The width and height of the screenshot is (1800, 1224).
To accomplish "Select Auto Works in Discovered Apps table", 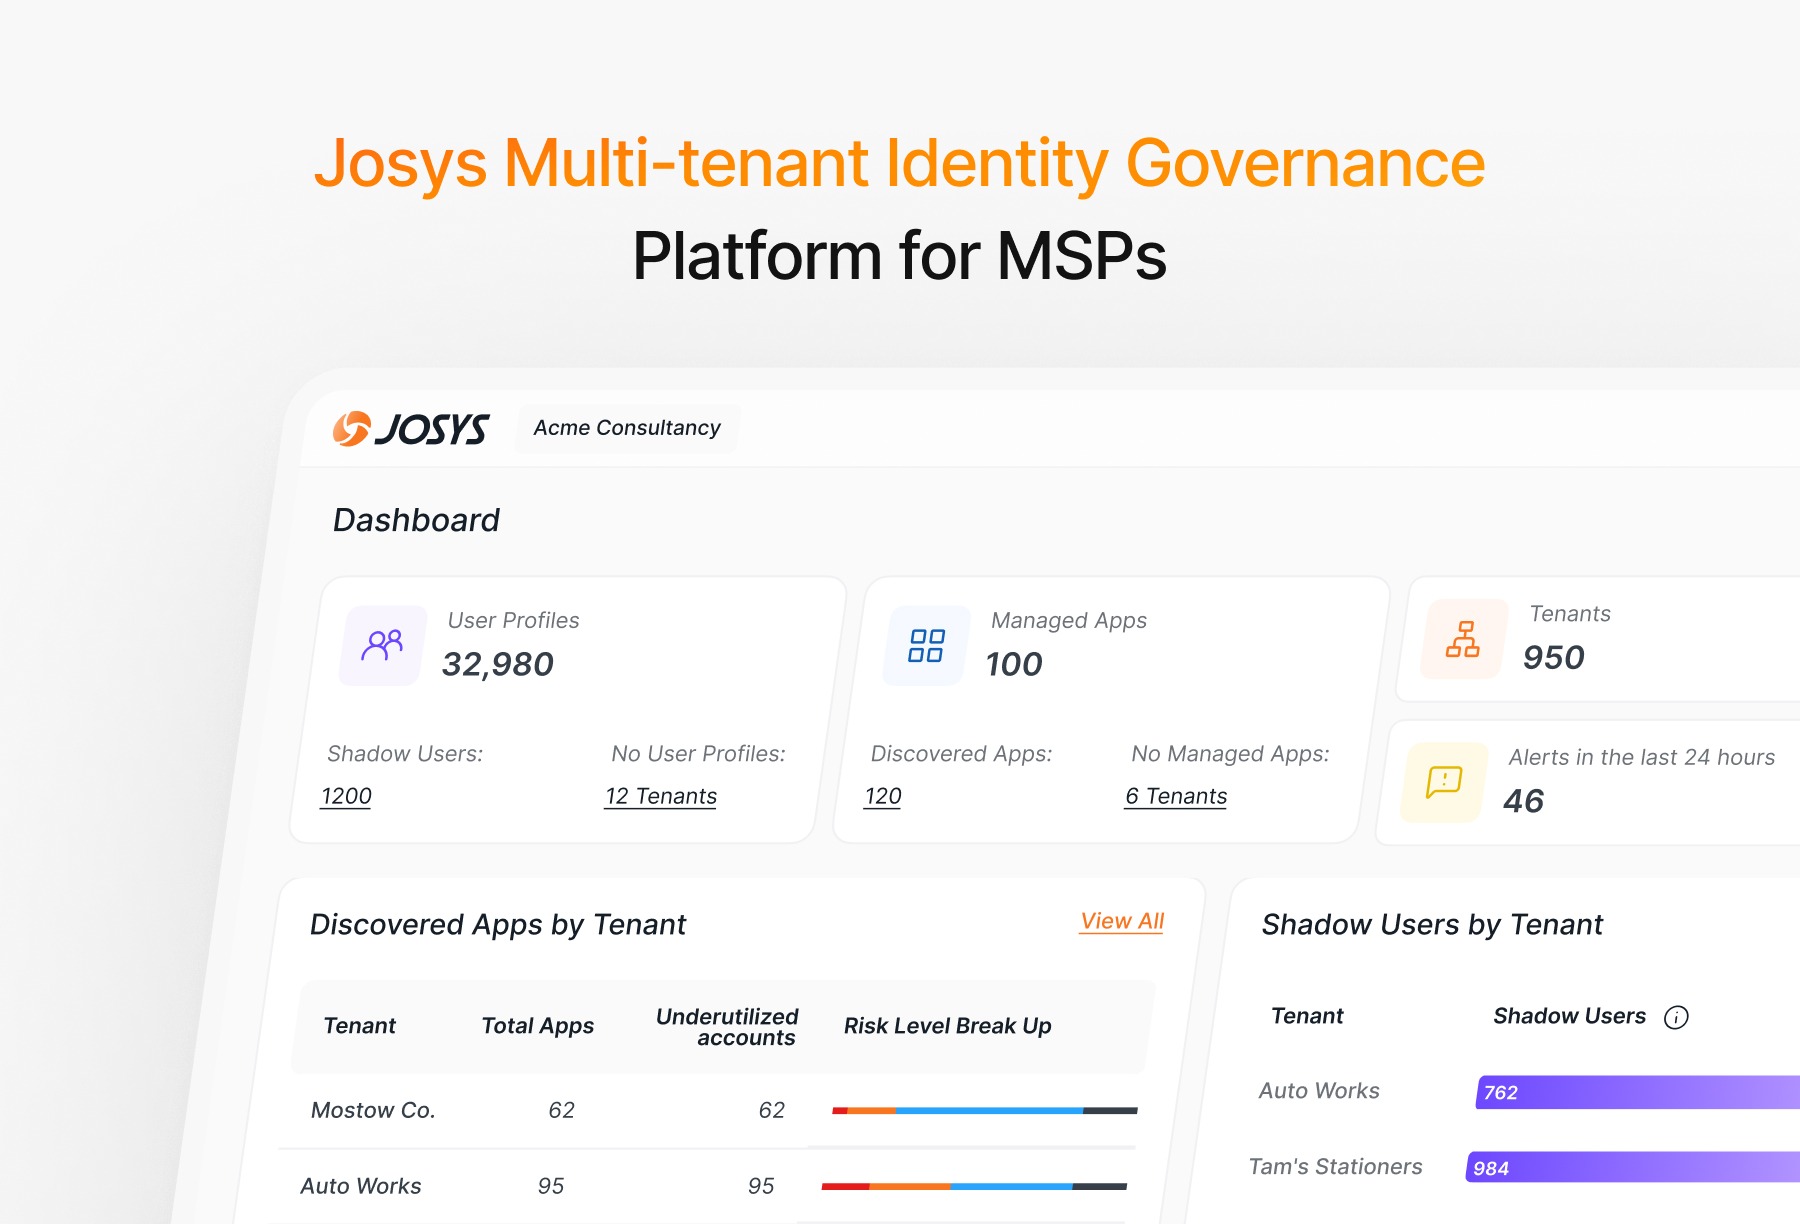I will pyautogui.click(x=361, y=1186).
